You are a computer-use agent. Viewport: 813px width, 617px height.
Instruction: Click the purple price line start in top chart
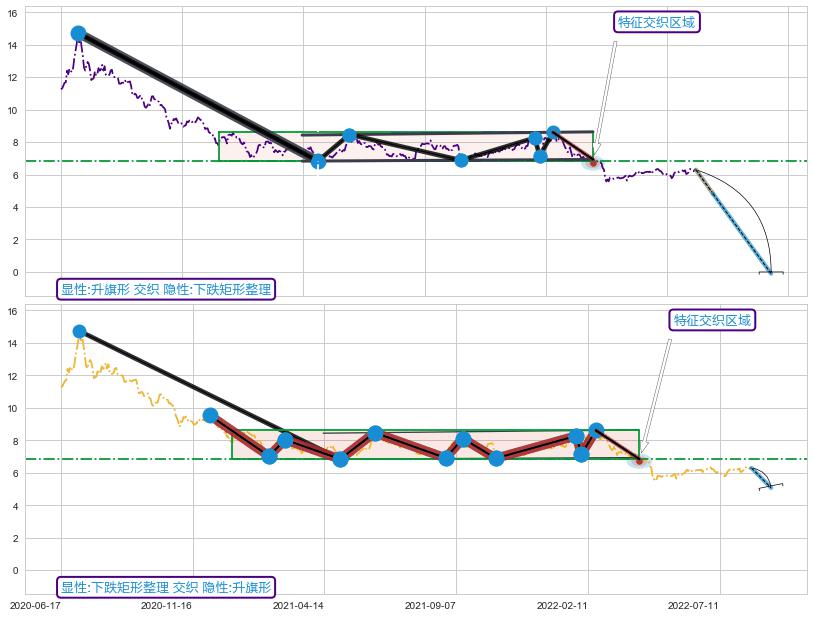coord(62,88)
